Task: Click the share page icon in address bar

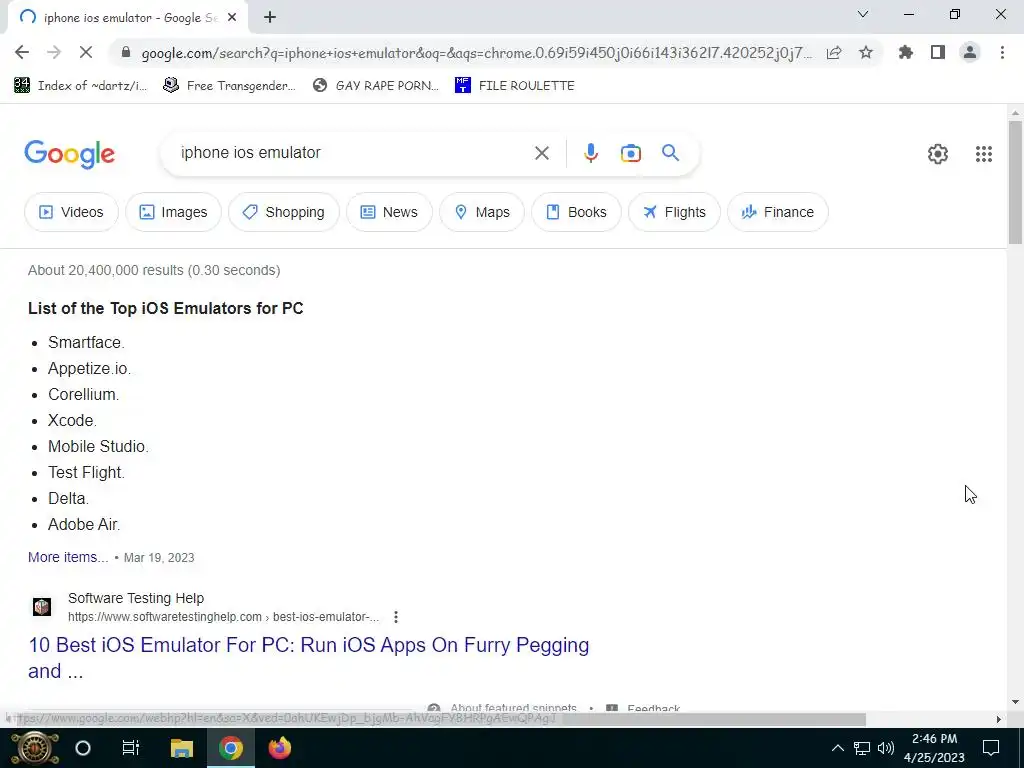Action: click(x=834, y=53)
